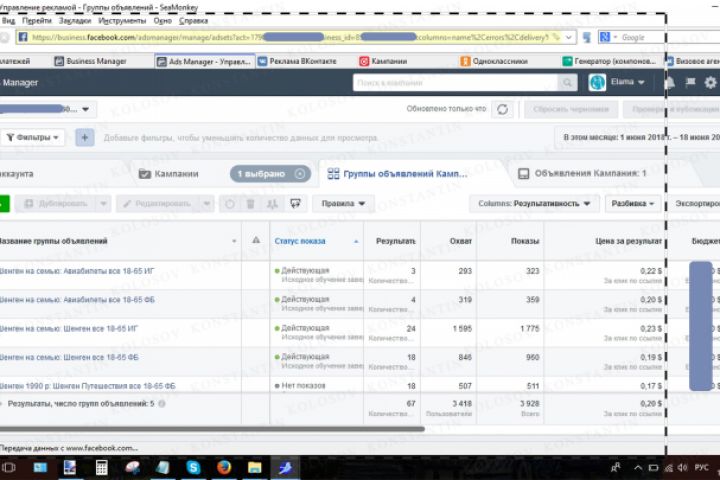Click the browser address bar URL
Image resolution: width=720 pixels, height=480 pixels.
[x=294, y=37]
